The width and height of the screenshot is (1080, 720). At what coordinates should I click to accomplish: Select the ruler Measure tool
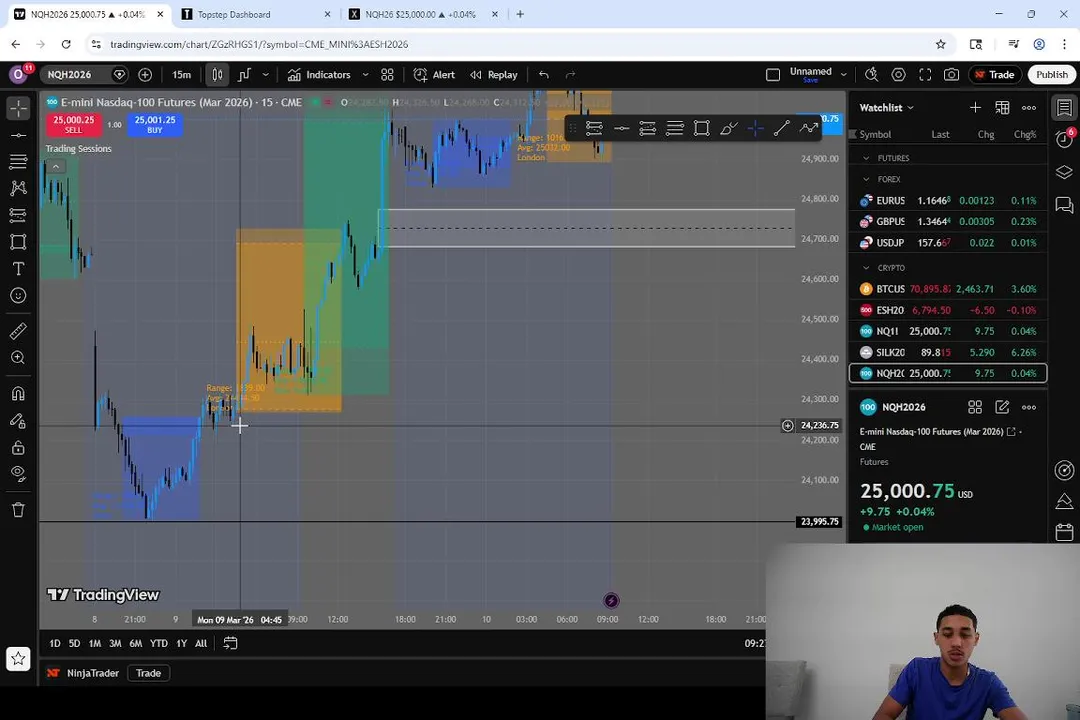(19, 331)
